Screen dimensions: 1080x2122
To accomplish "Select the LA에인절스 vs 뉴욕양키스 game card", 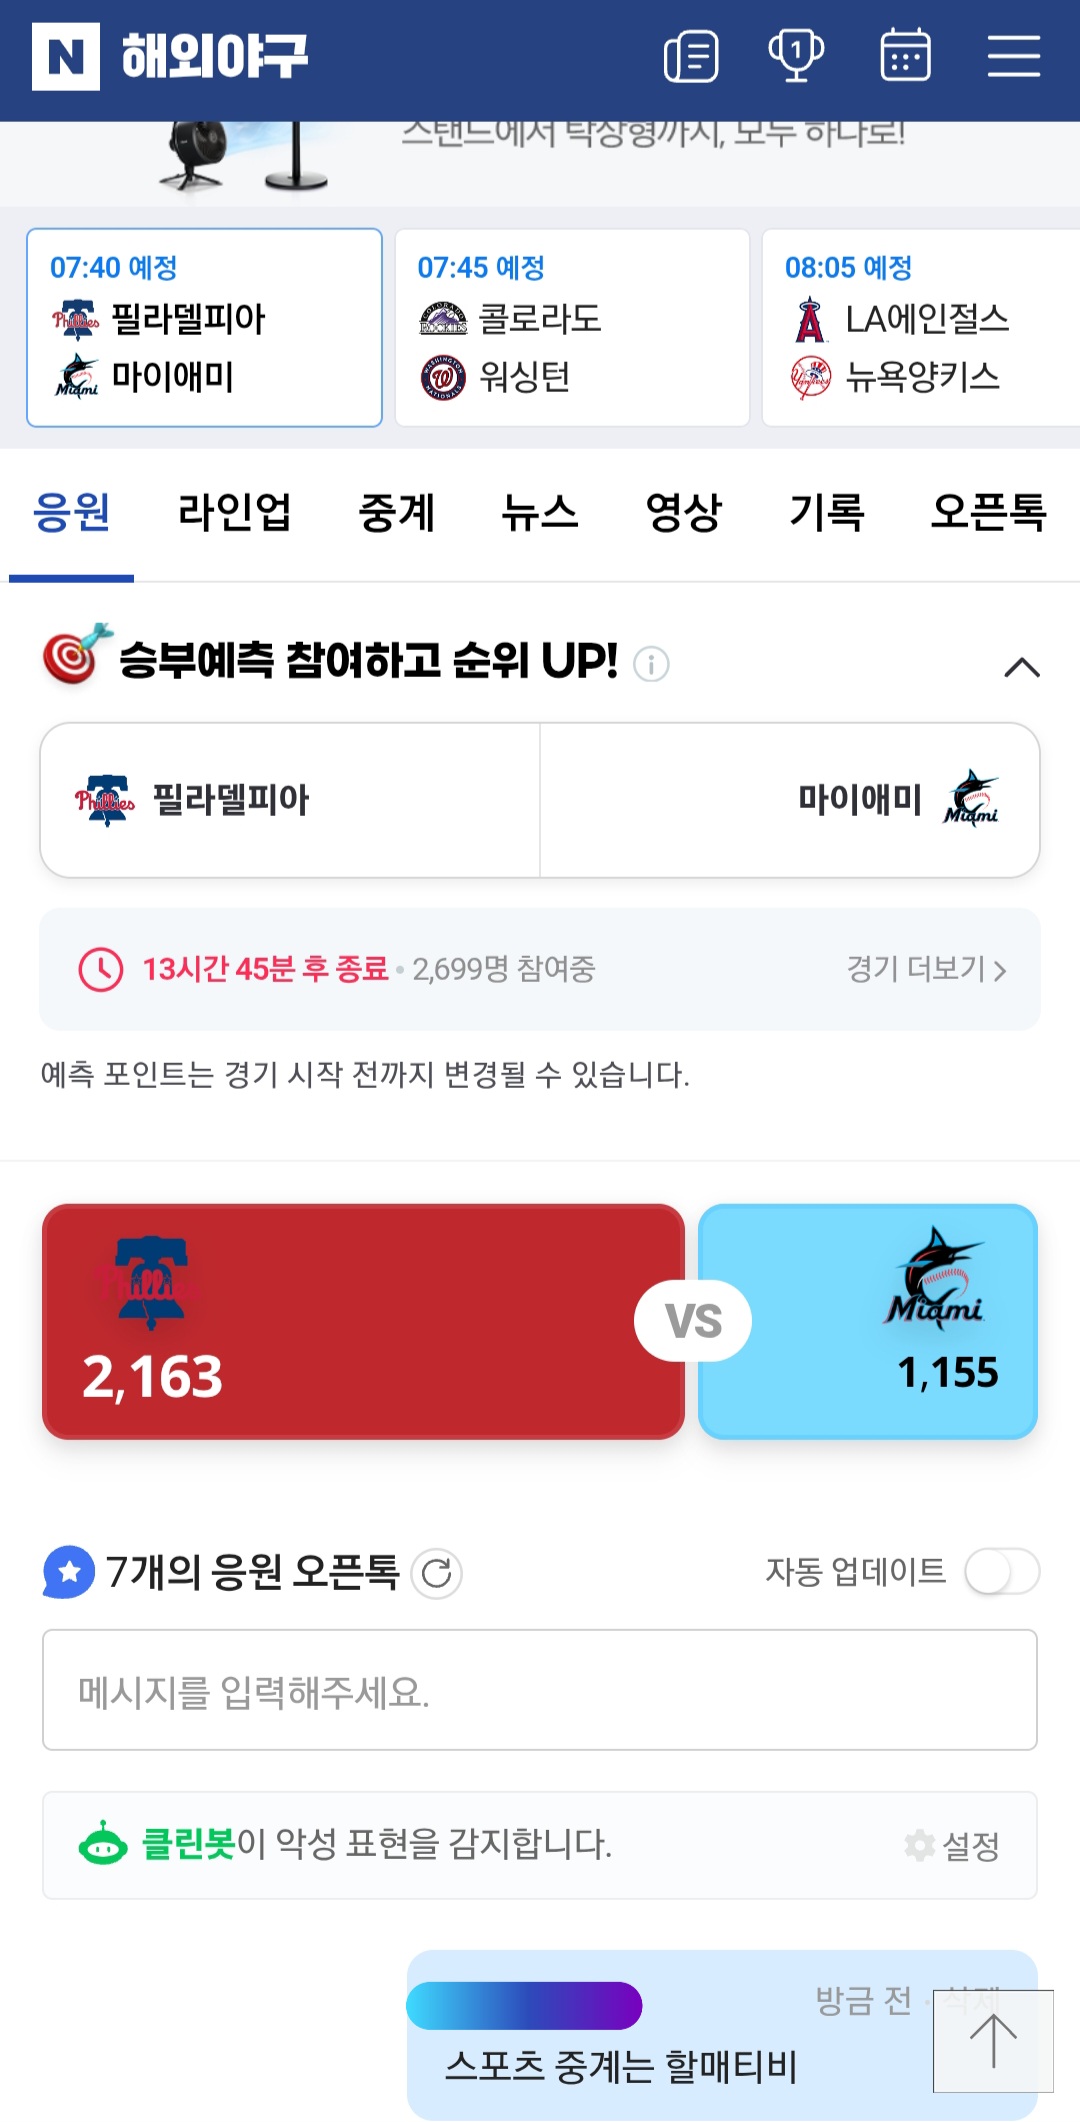I will 920,328.
